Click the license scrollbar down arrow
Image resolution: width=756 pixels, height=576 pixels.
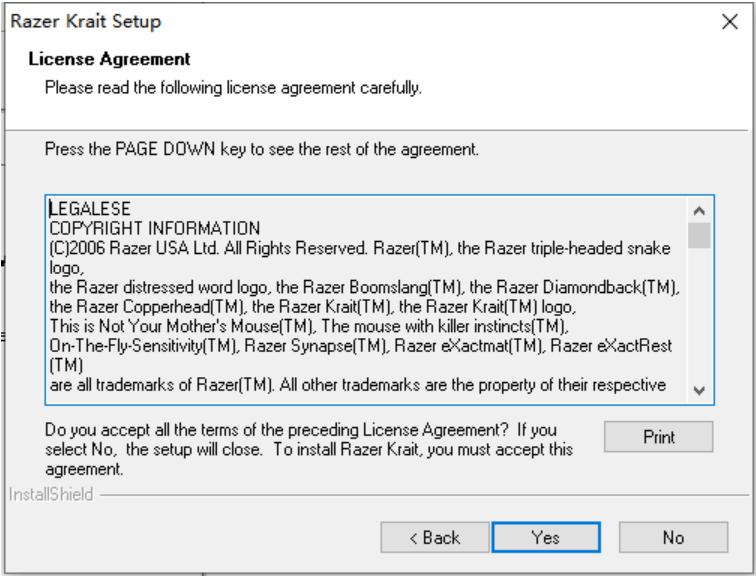click(699, 390)
